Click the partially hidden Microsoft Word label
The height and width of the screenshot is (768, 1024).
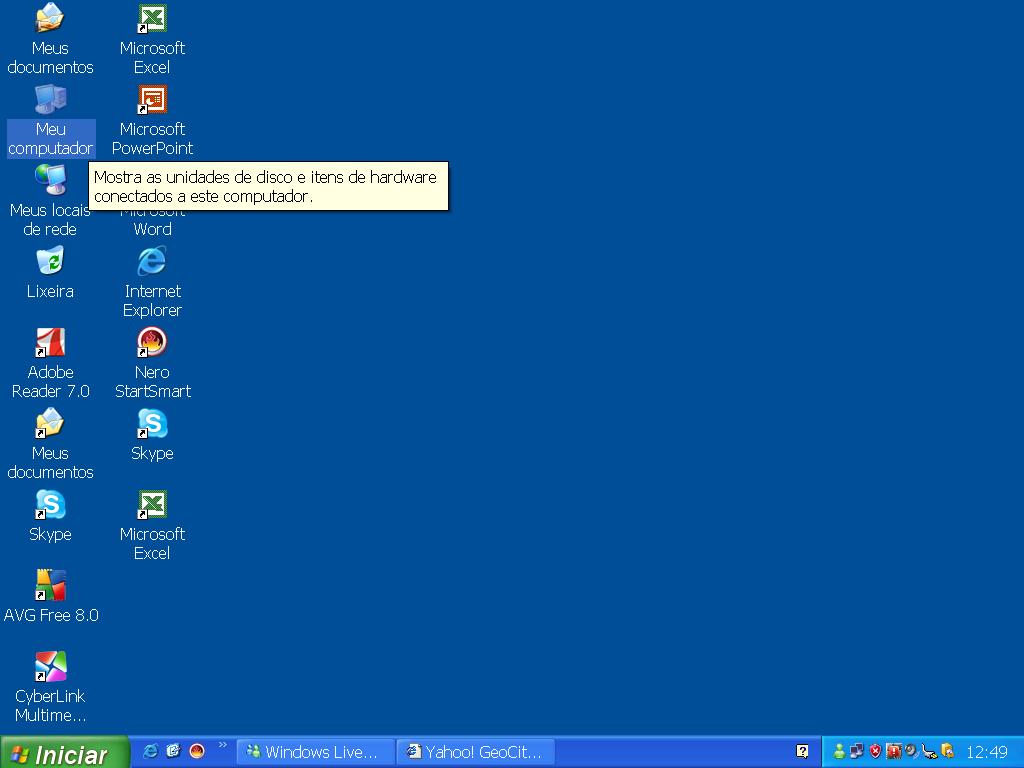coord(152,225)
